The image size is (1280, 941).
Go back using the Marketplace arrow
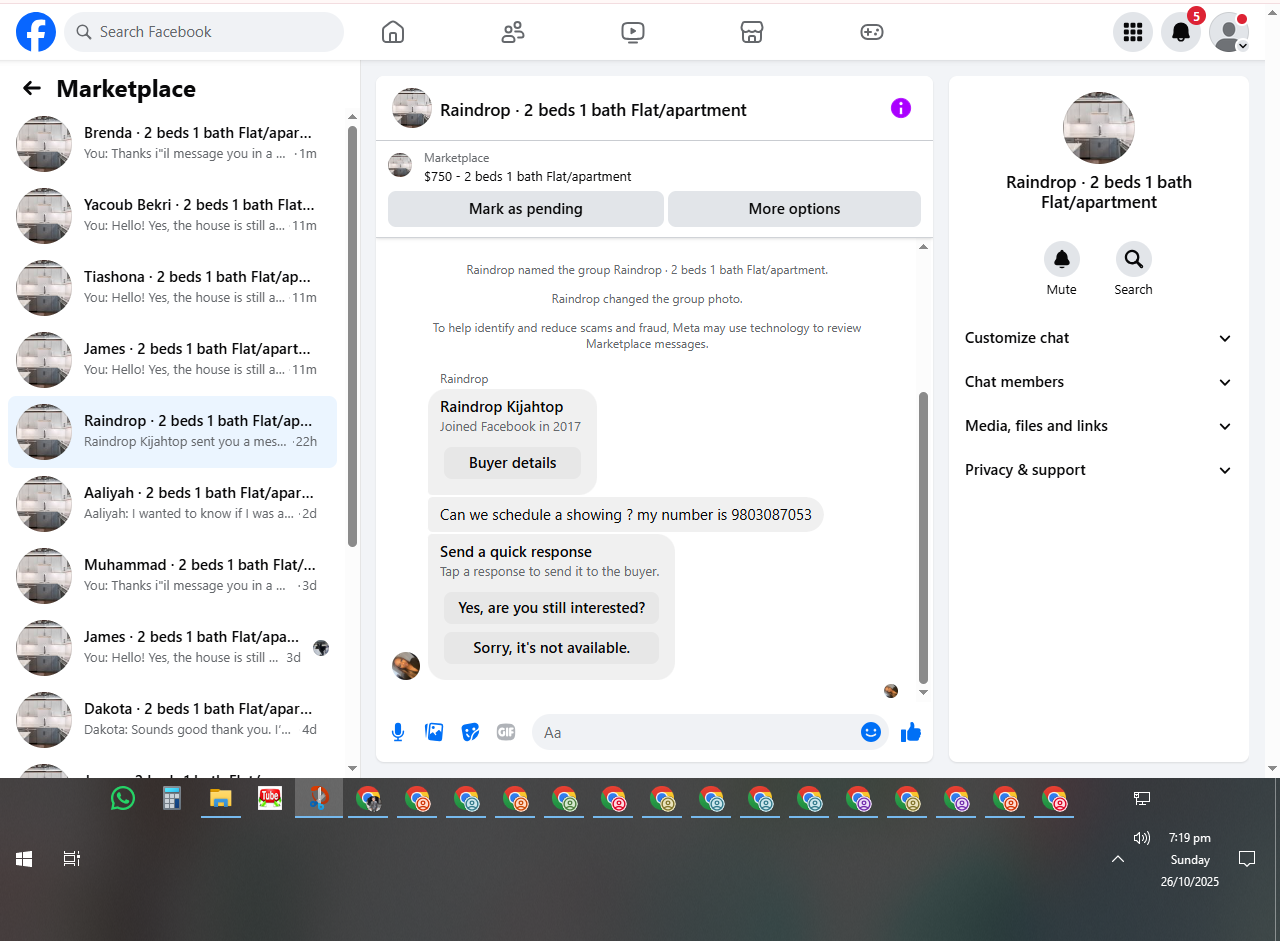[x=32, y=88]
